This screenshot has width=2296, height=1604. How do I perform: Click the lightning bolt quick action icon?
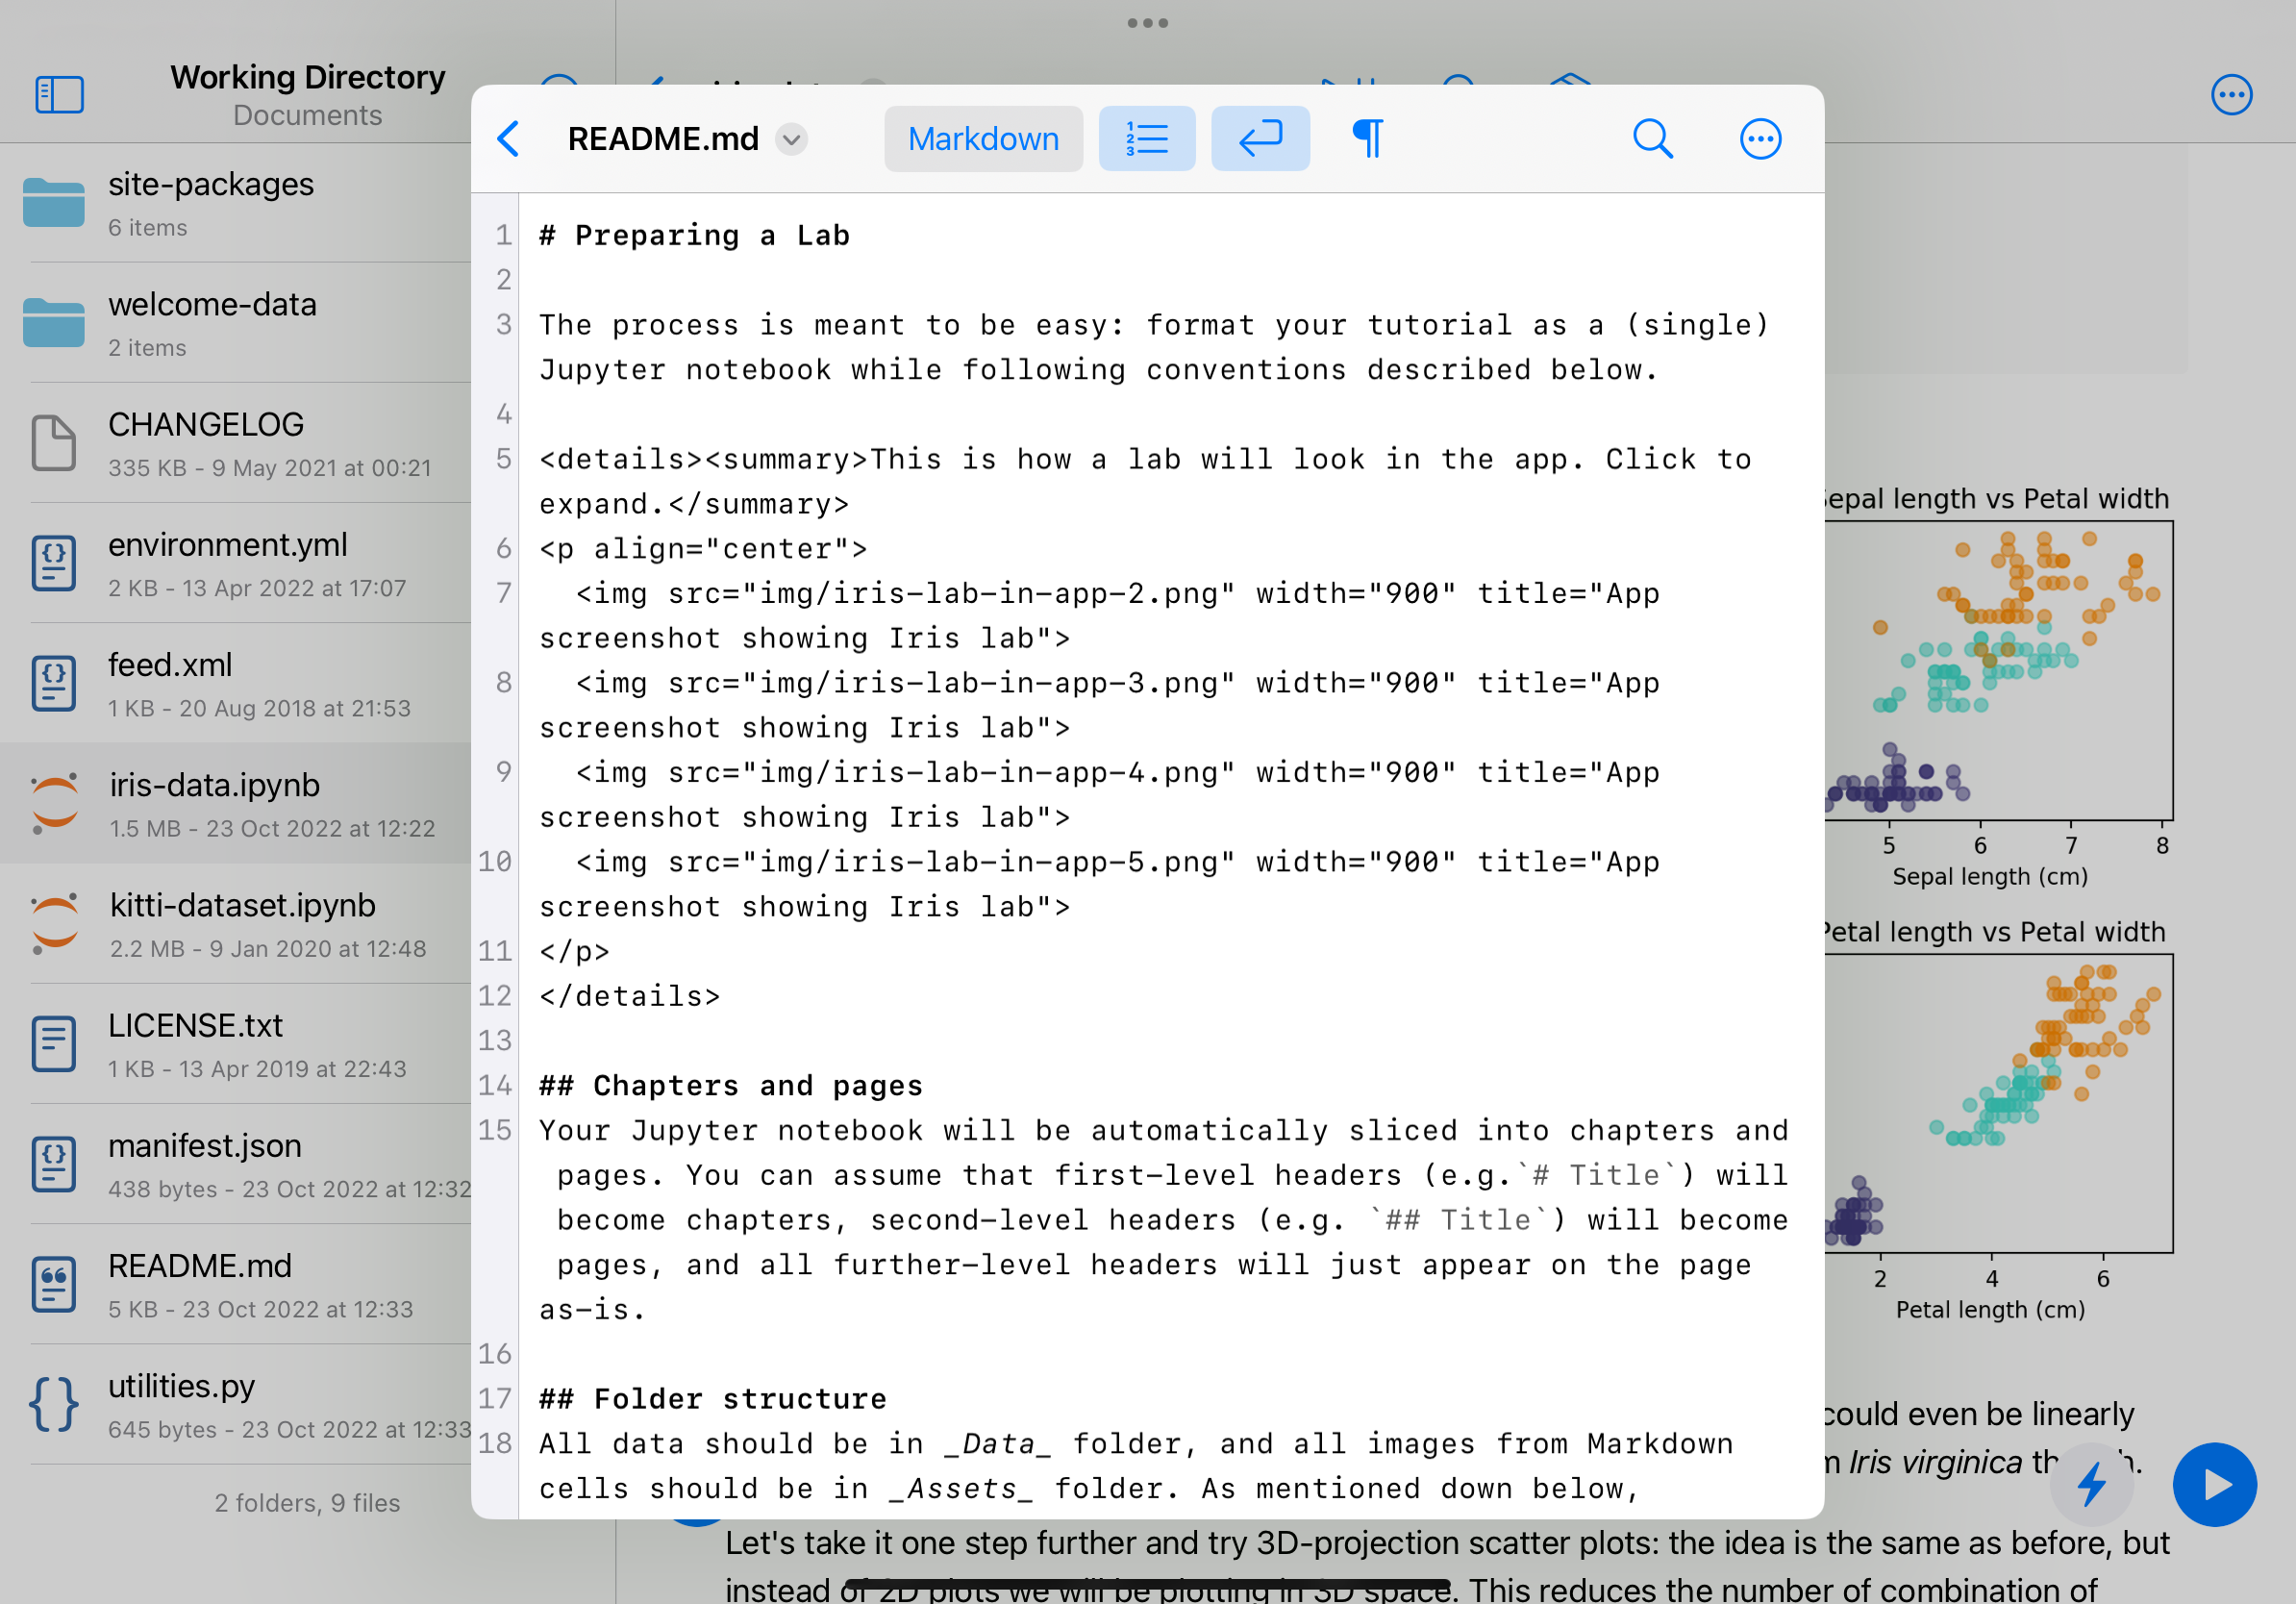(x=2090, y=1484)
